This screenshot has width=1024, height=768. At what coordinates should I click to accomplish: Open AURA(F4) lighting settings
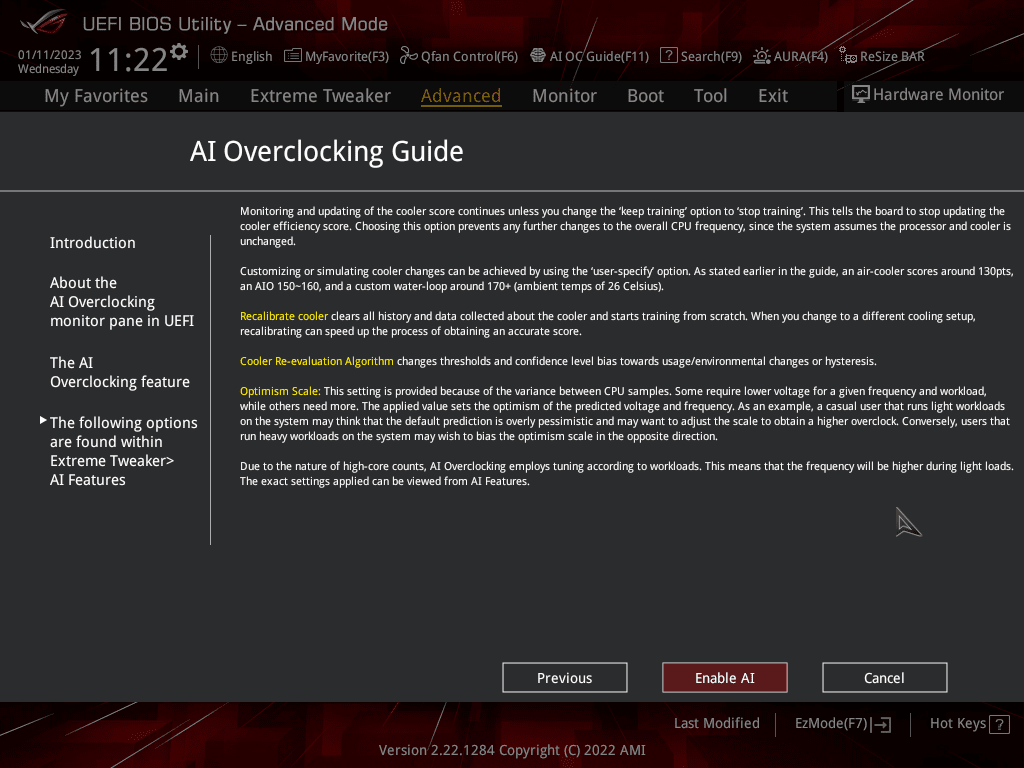[790, 56]
